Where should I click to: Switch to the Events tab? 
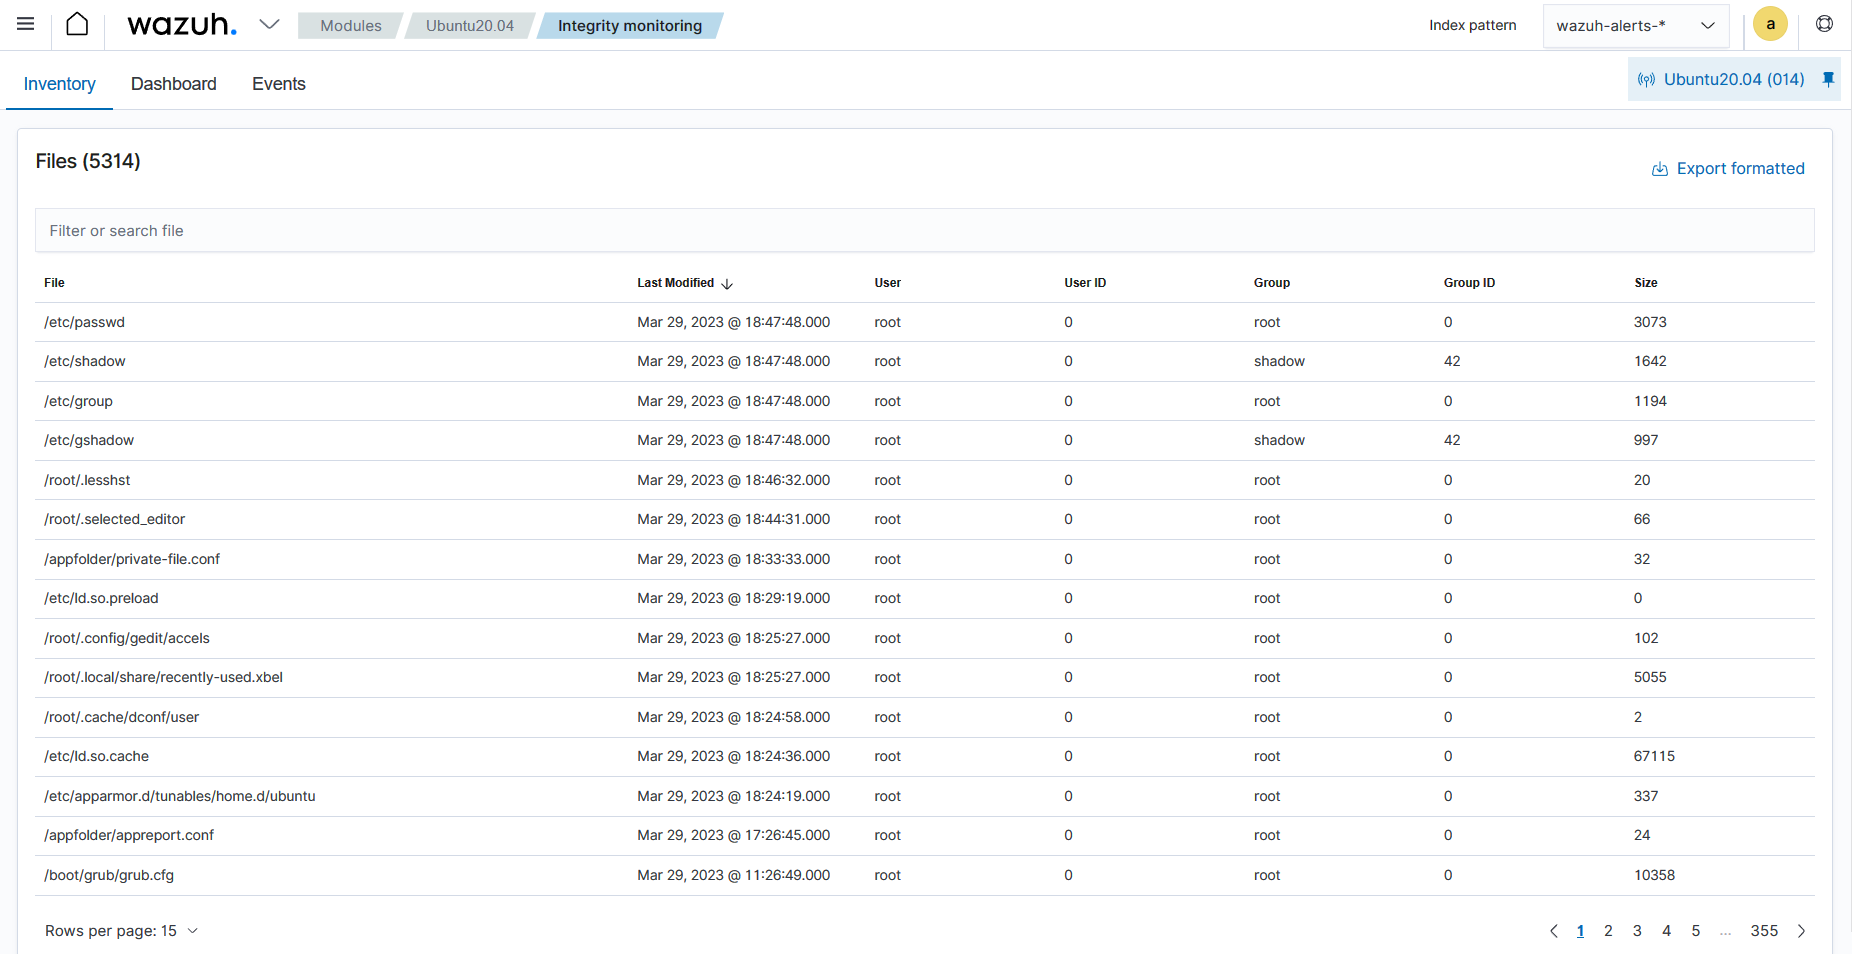[278, 84]
